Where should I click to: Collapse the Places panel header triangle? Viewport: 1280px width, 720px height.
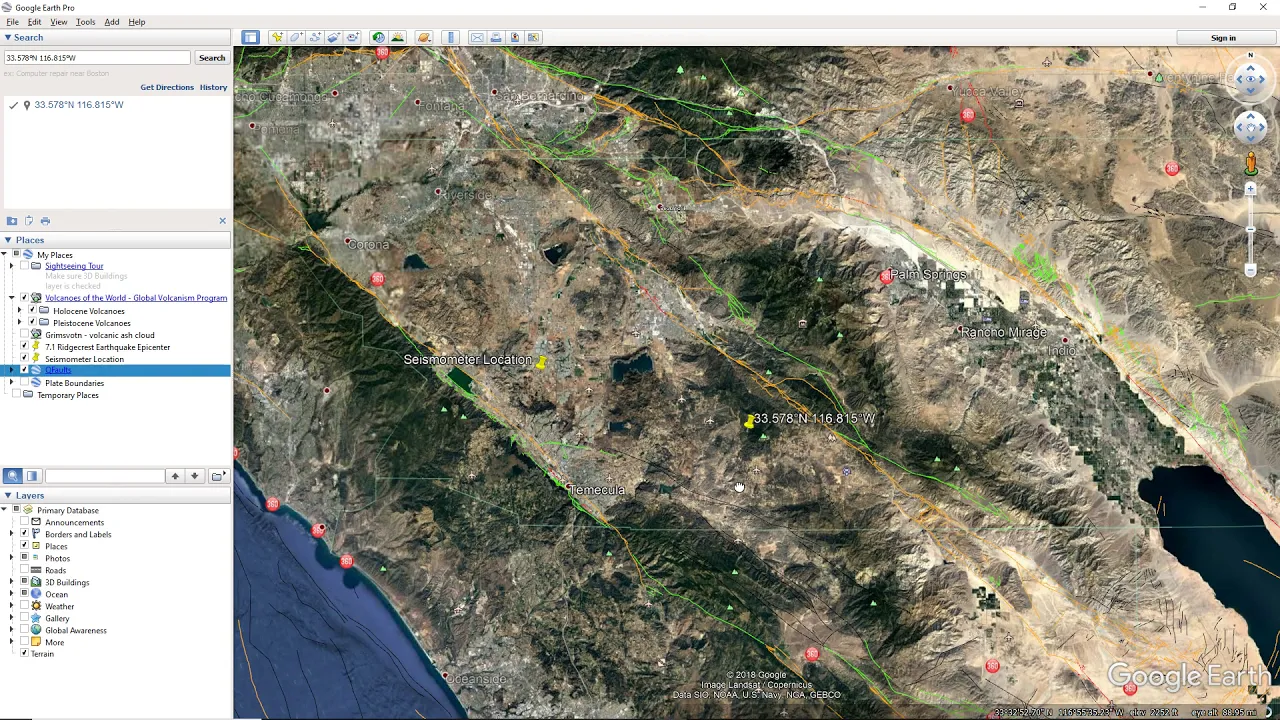(x=7, y=240)
